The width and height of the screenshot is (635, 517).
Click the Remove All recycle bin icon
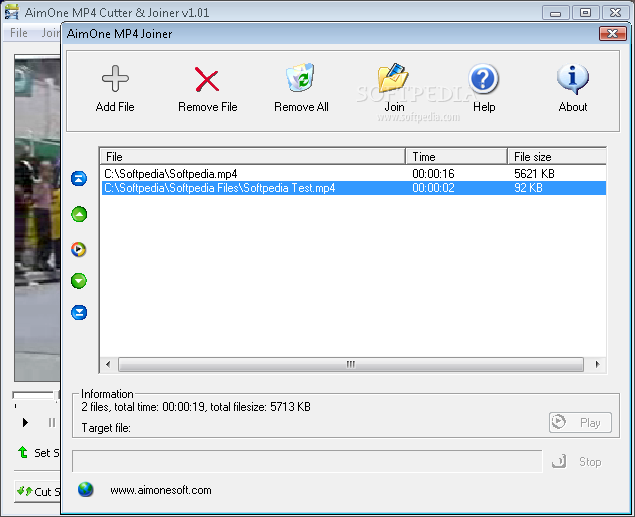(x=300, y=77)
